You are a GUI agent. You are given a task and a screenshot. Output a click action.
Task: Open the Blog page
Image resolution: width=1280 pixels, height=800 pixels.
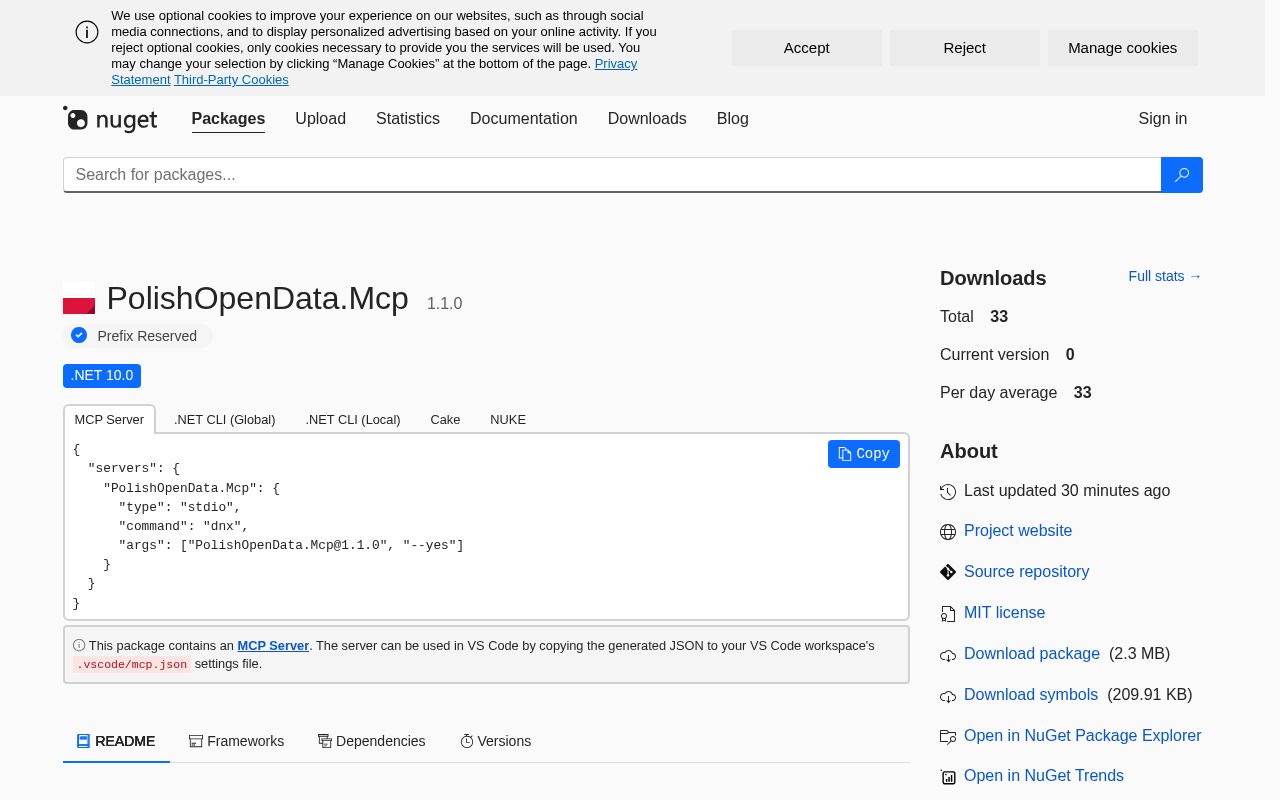733,119
